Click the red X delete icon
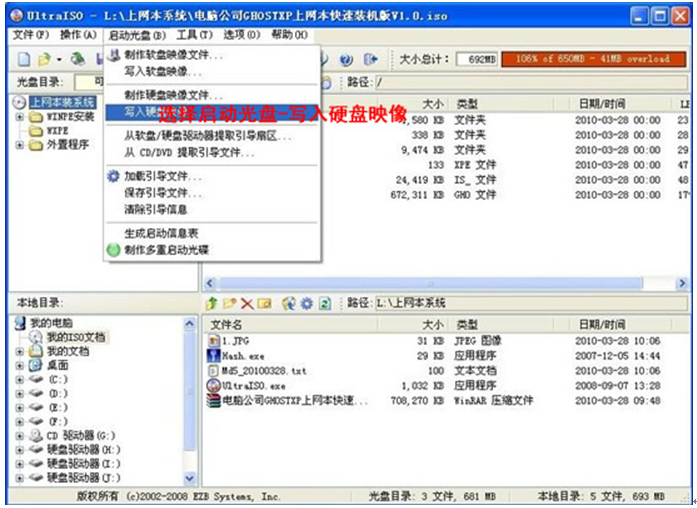 coord(247,304)
